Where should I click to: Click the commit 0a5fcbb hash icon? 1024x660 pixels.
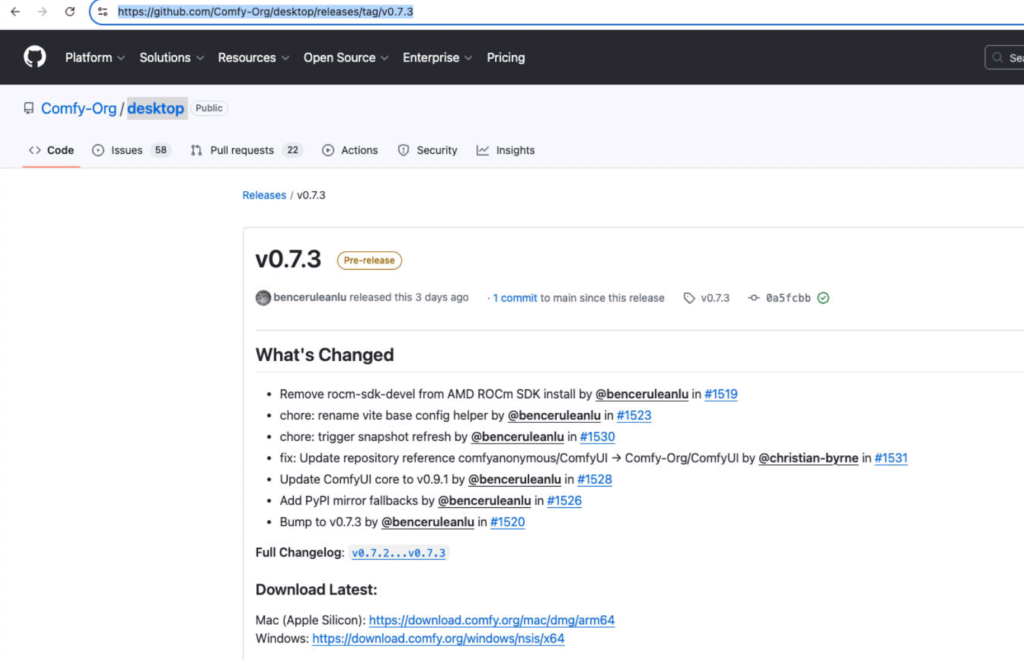(x=753, y=298)
